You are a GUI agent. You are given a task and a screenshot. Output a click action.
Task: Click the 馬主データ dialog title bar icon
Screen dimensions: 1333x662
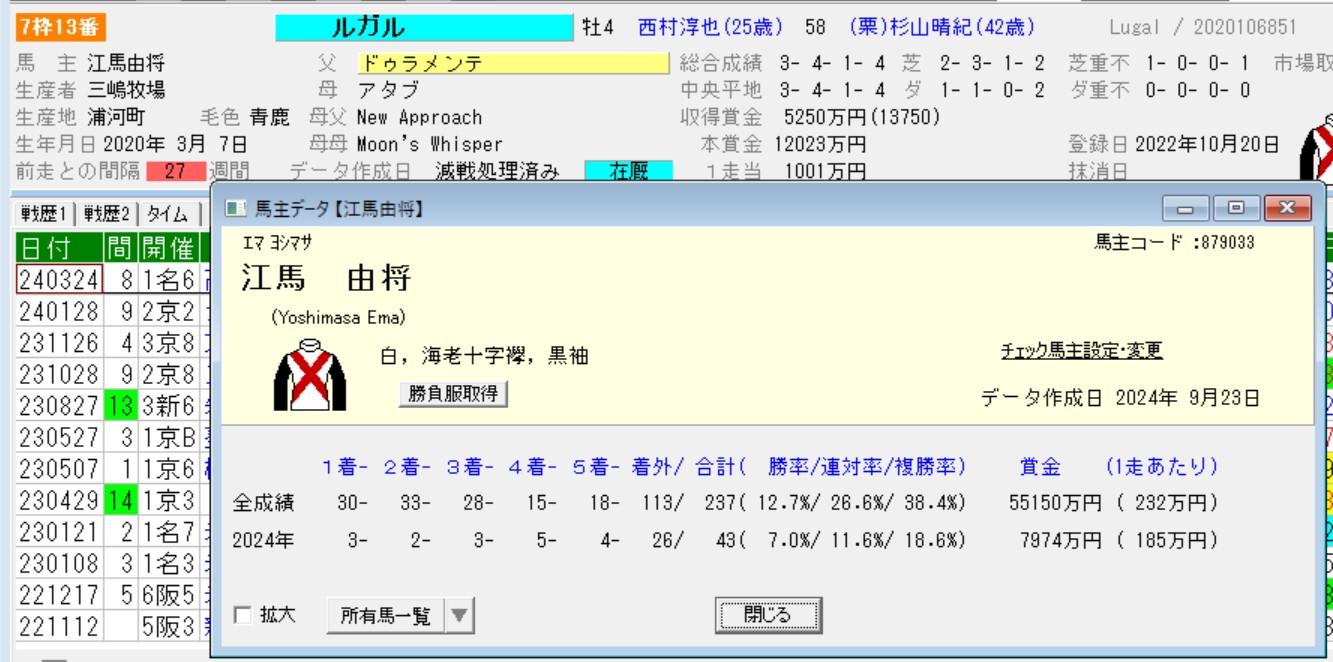click(x=234, y=209)
